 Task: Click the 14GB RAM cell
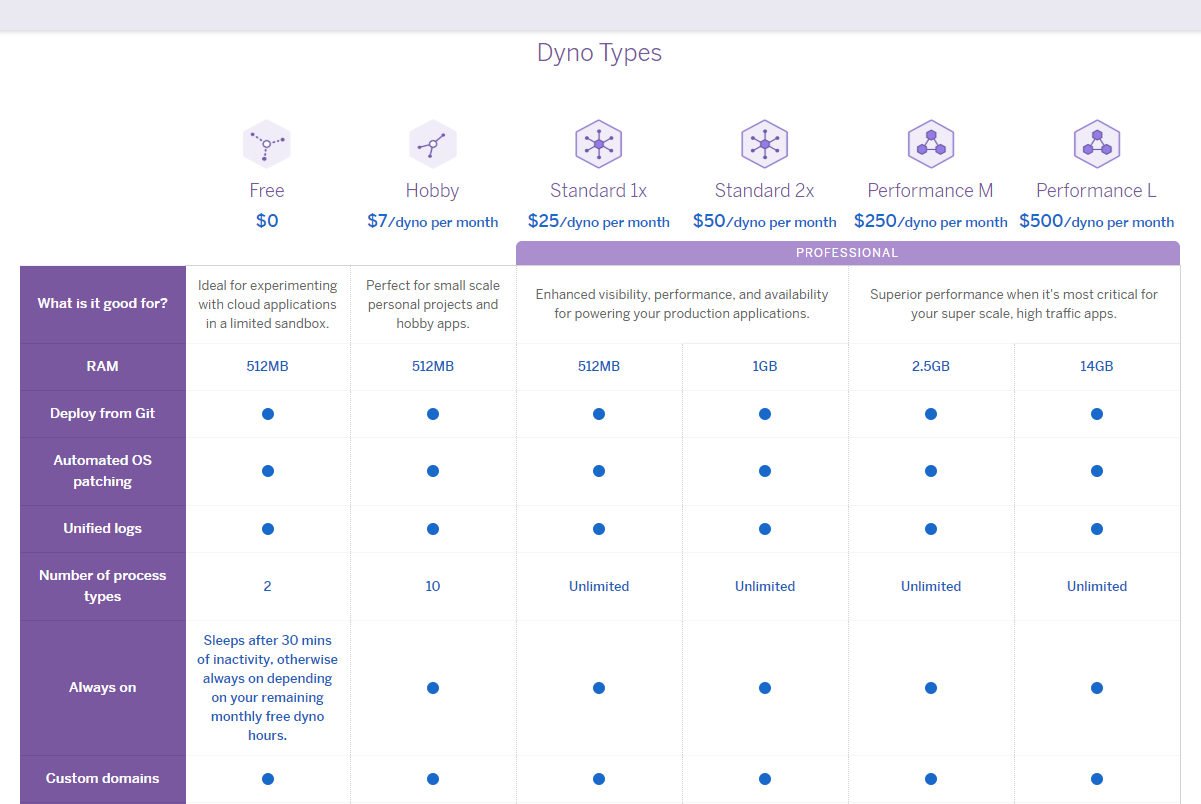1097,367
